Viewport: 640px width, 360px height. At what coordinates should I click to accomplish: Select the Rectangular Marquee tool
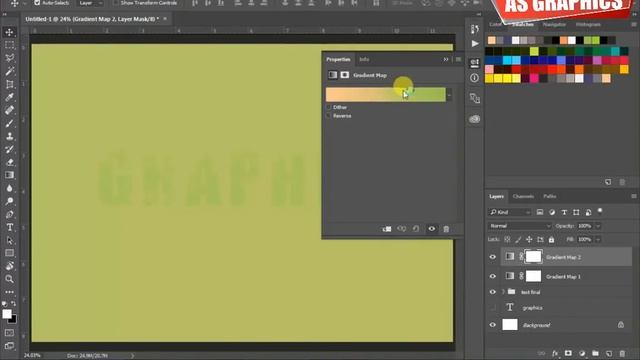(x=9, y=45)
